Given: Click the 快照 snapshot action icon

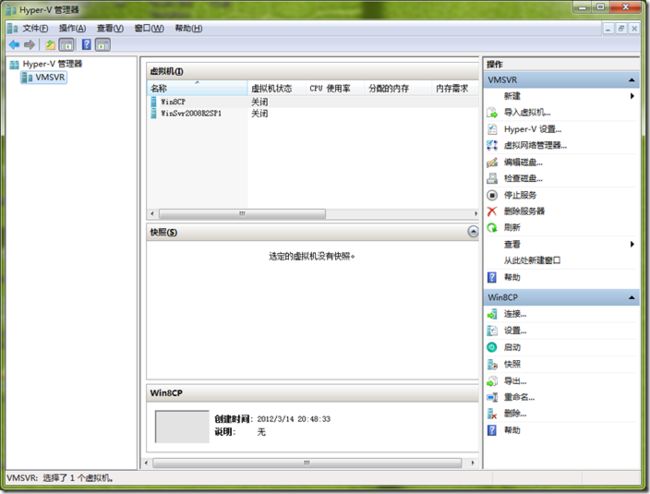Looking at the screenshot, I should click(492, 364).
